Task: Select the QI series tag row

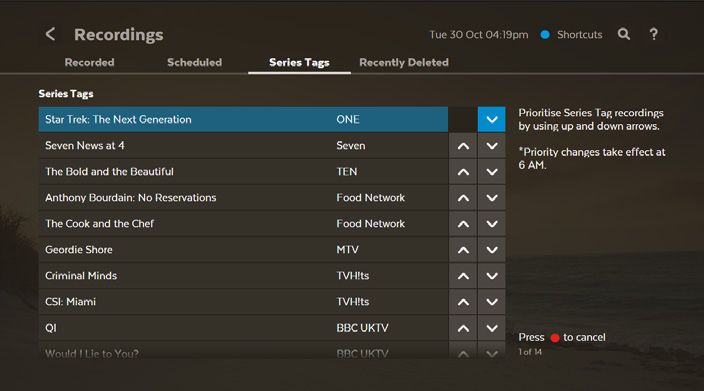Action: [x=243, y=328]
